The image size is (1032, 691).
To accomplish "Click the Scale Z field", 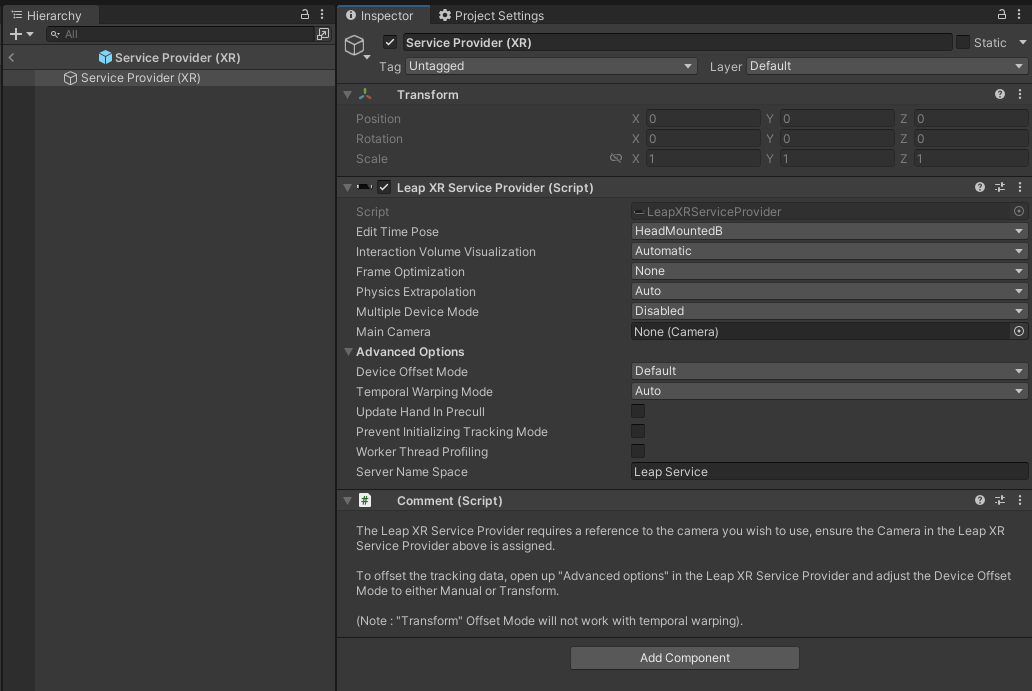I will (x=971, y=159).
